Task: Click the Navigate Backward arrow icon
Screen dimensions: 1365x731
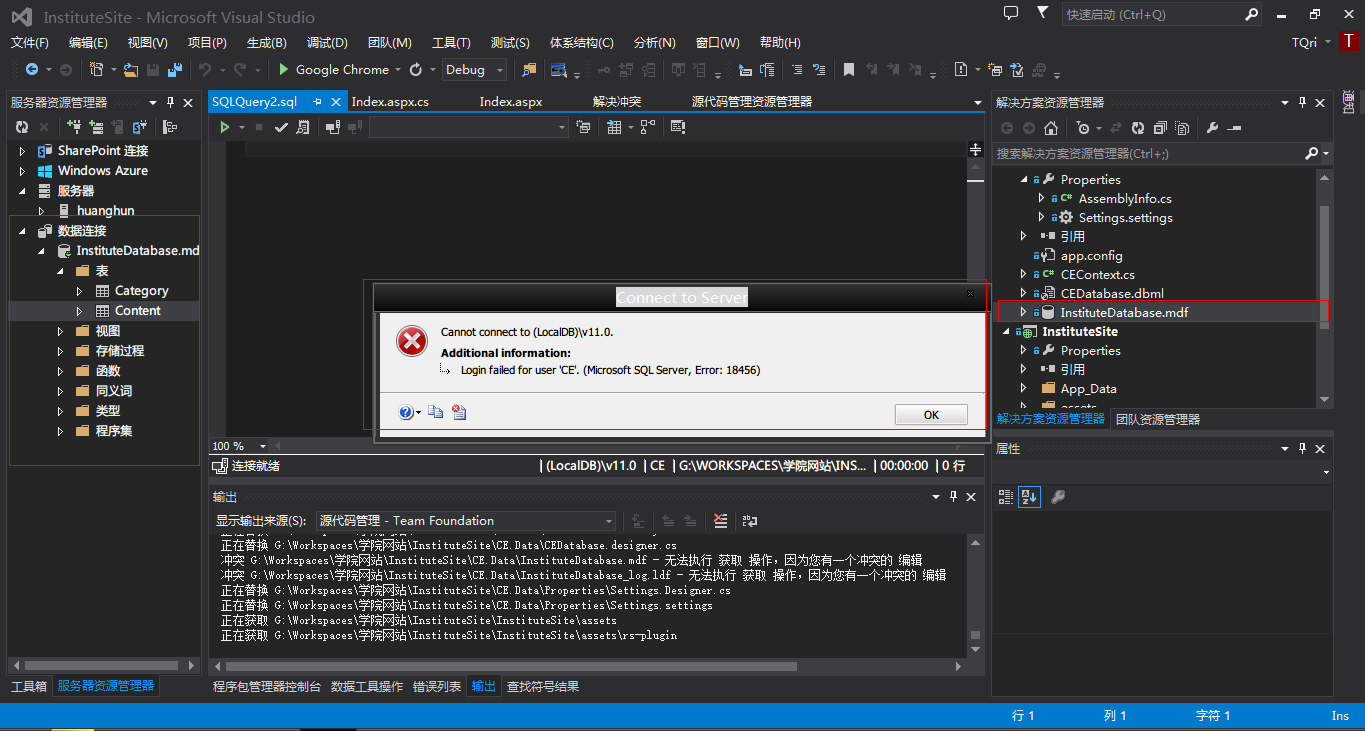Action: (x=32, y=70)
